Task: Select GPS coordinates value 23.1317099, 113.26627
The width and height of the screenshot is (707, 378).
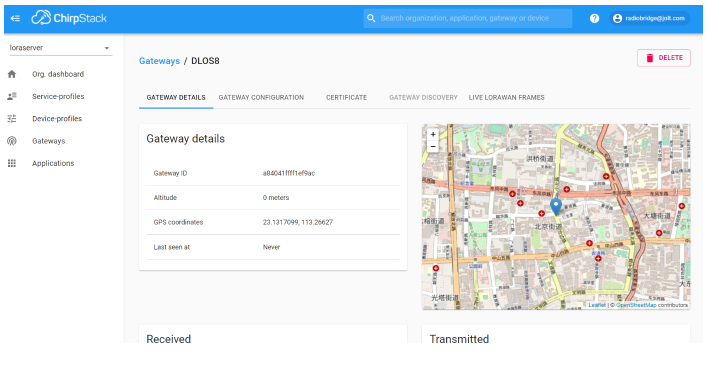Action: coord(298,222)
